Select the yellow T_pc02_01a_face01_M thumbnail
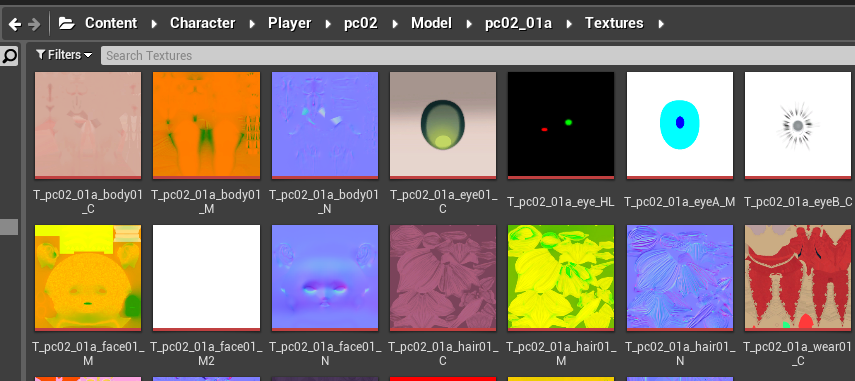The image size is (855, 381). point(88,278)
